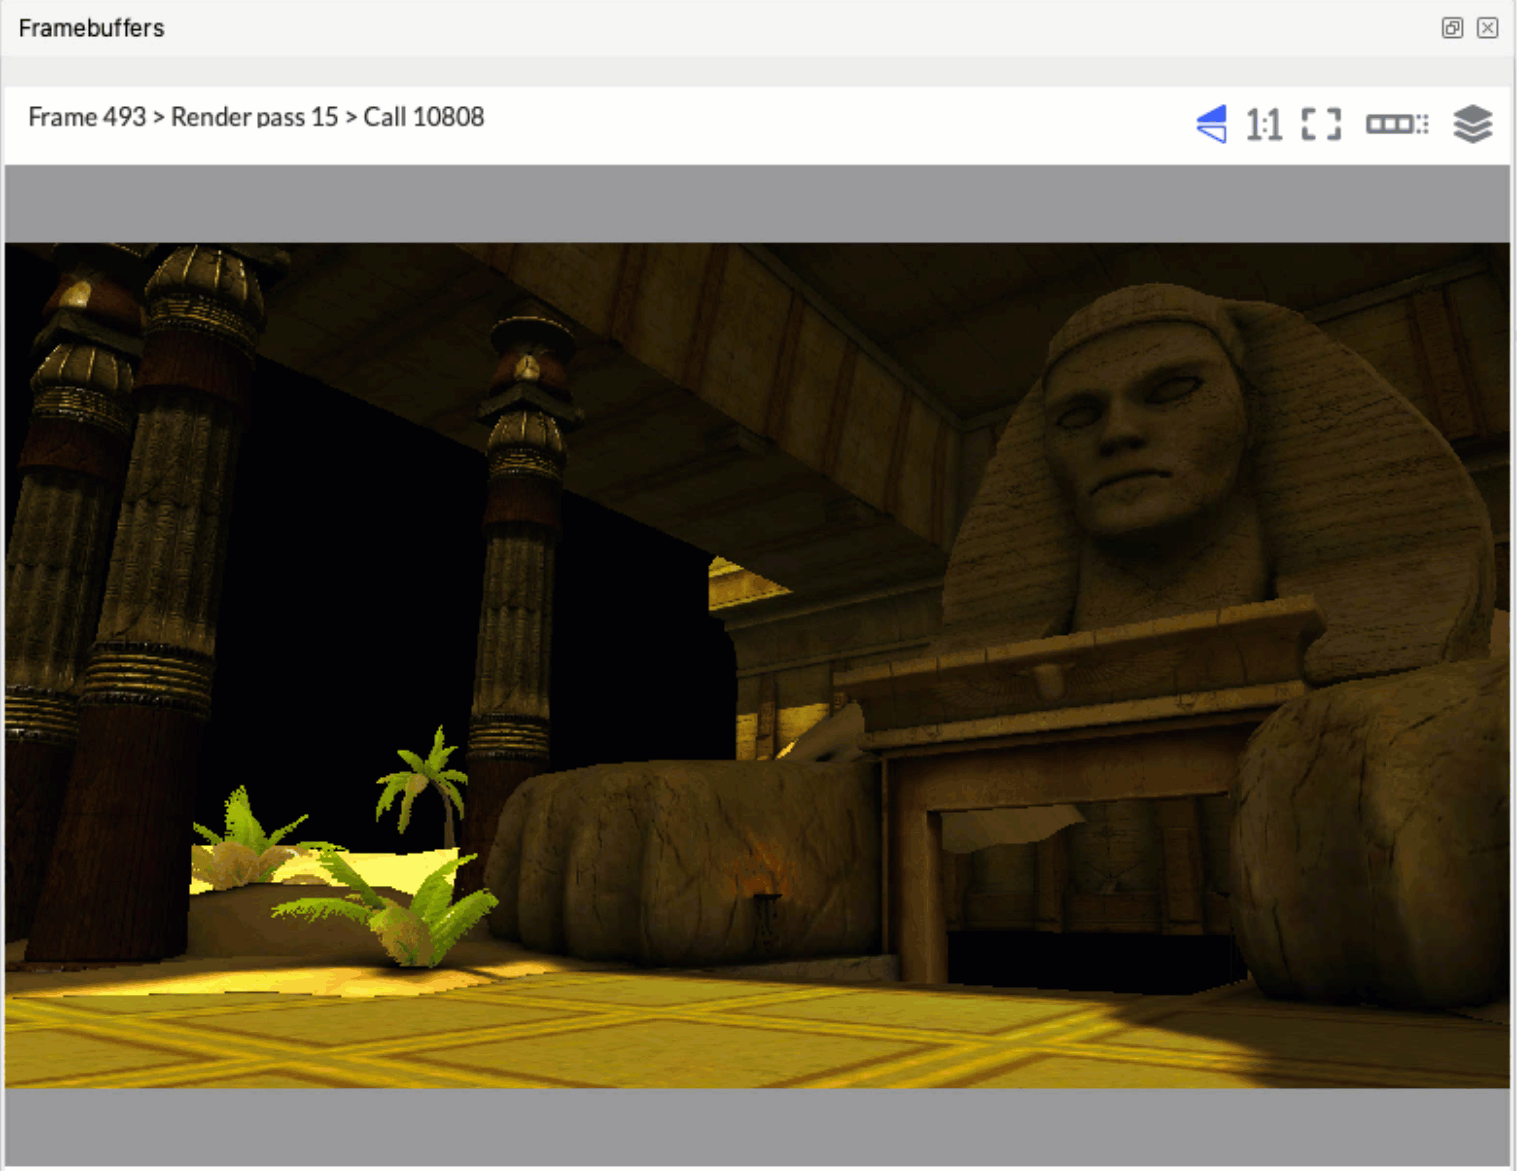Flip the framebuffer image vertically

[1211, 123]
